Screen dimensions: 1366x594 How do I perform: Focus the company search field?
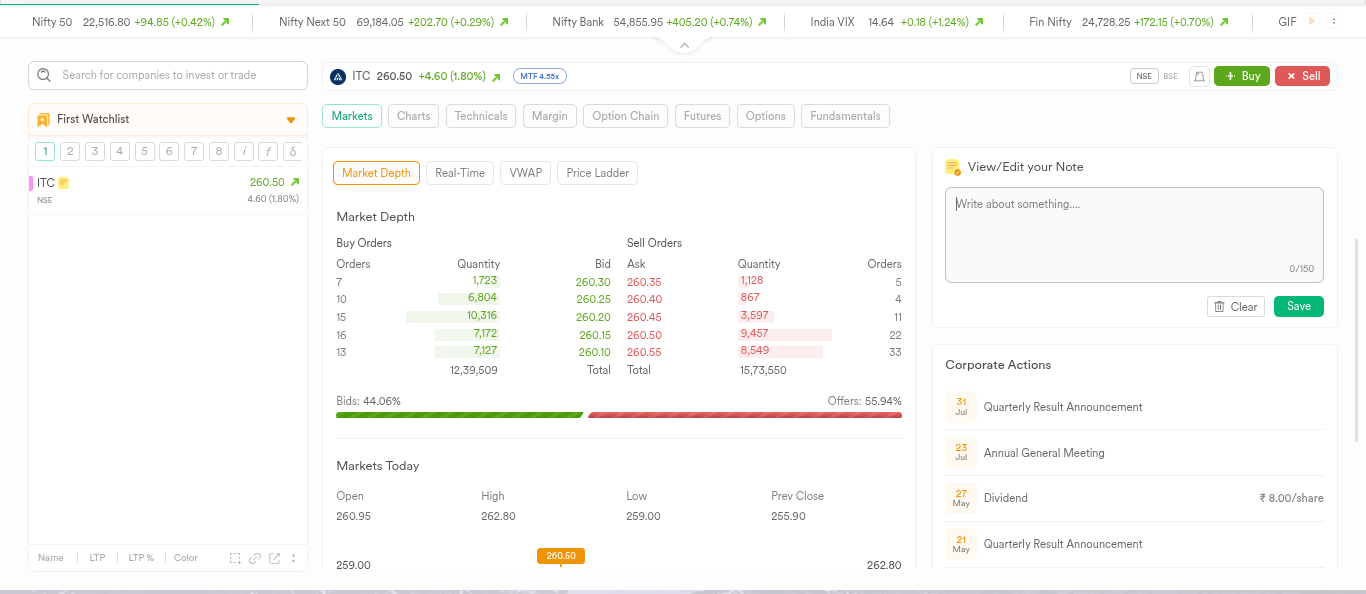[x=168, y=75]
